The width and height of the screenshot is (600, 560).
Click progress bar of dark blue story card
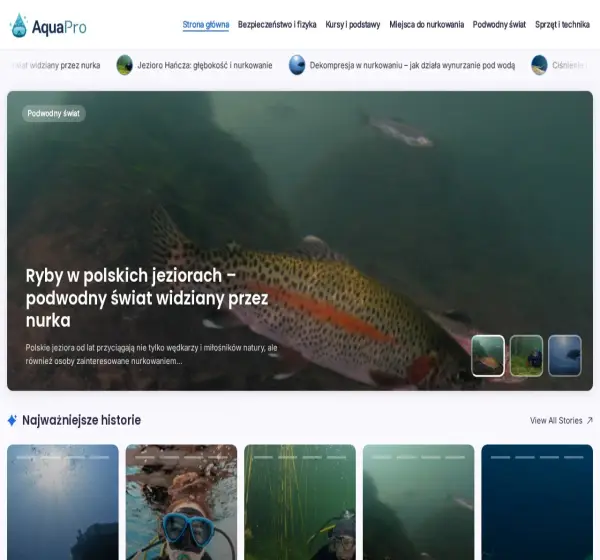pos(537,457)
